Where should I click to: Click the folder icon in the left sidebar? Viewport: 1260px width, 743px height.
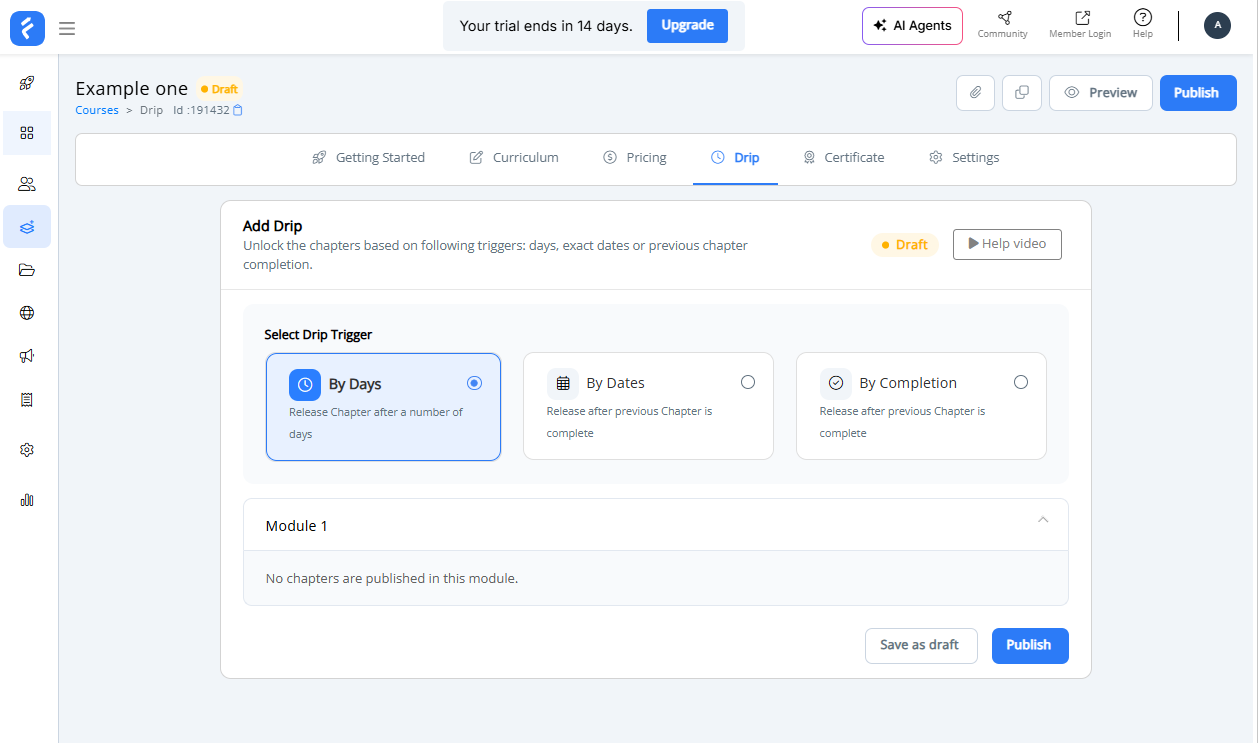coord(27,270)
